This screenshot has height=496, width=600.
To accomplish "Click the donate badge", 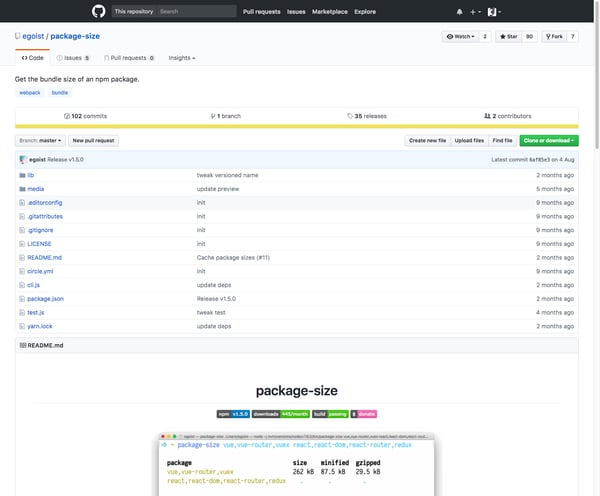I will click(364, 414).
